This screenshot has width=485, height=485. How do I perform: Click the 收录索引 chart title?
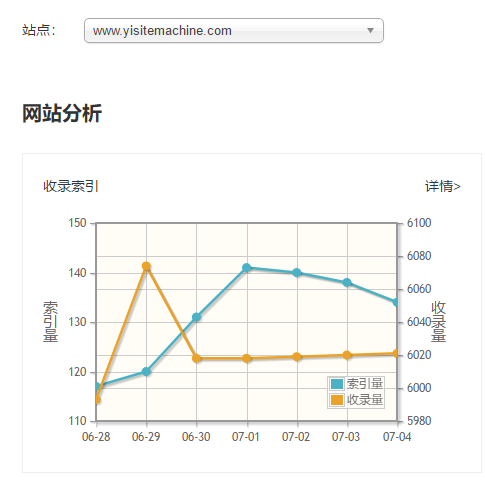[71, 186]
